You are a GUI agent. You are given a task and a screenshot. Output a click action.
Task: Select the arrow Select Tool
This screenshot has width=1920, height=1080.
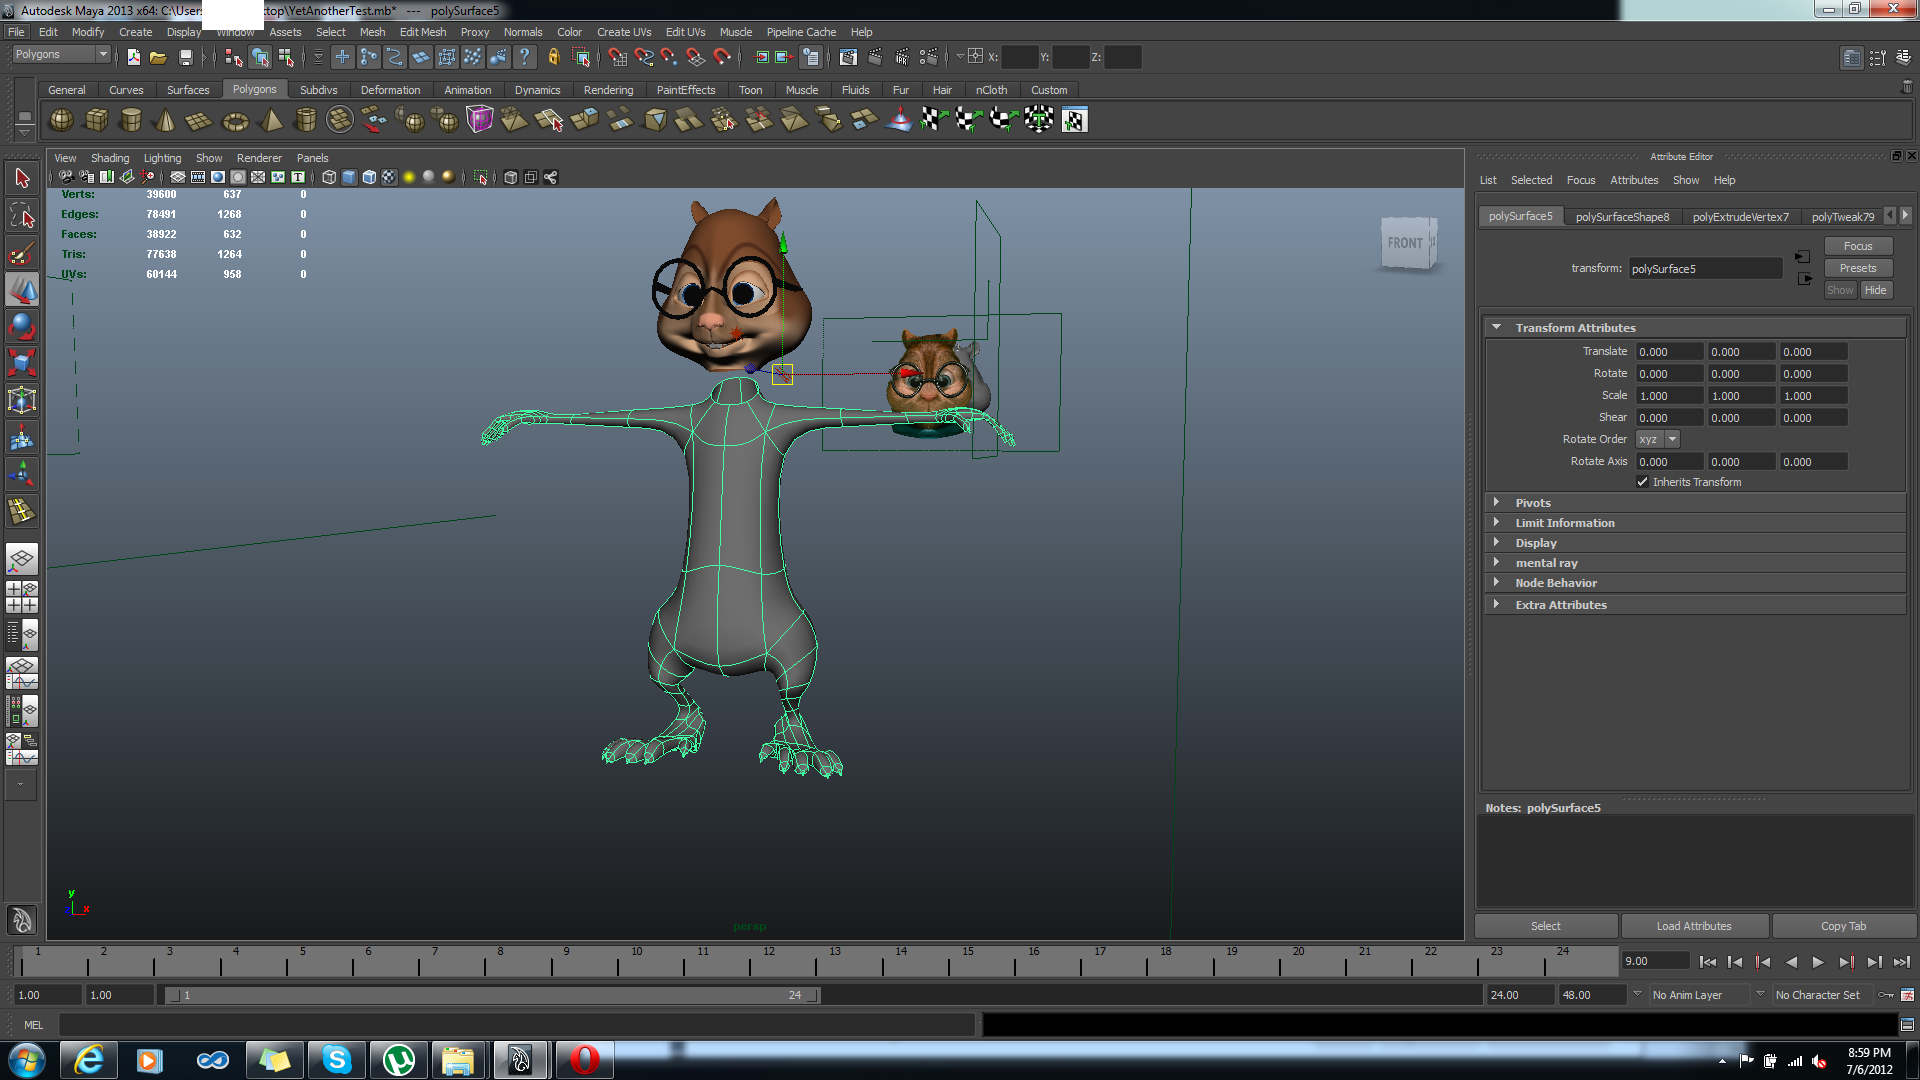click(22, 179)
